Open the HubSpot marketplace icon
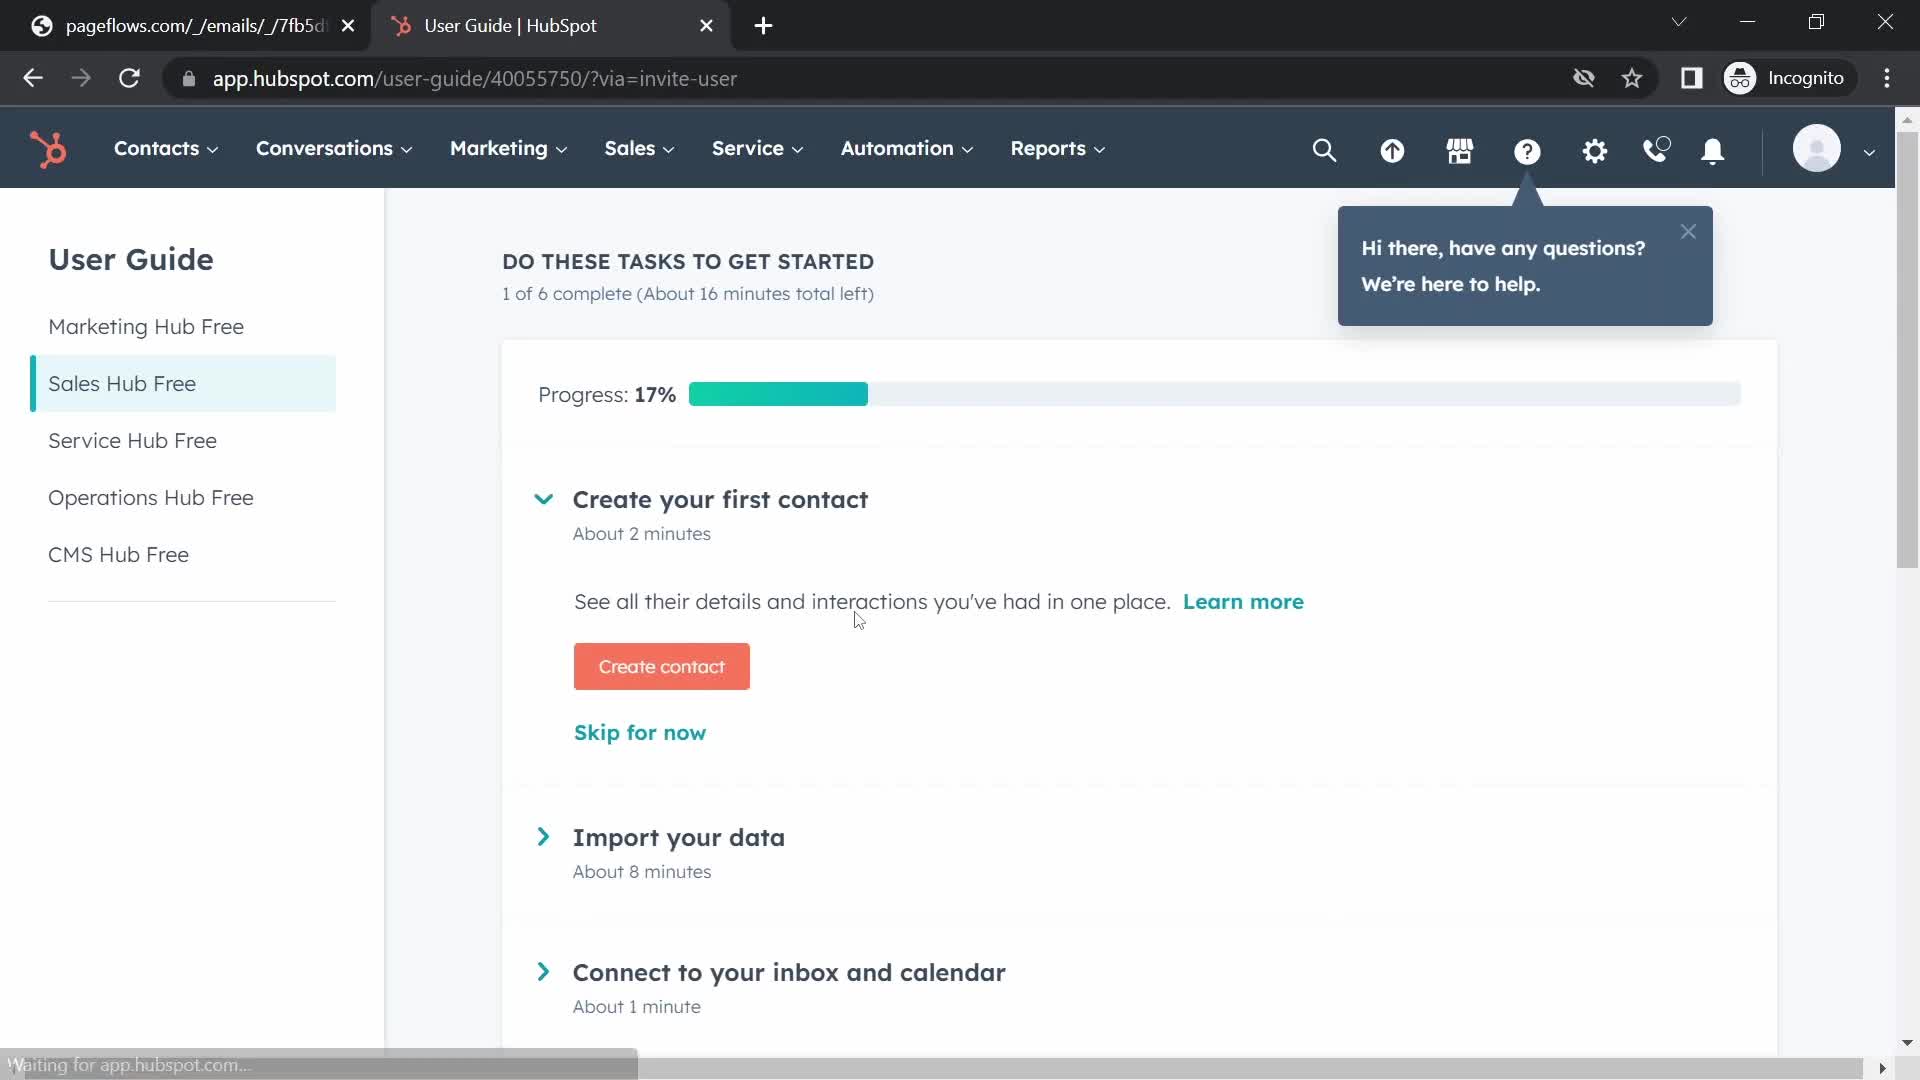Screen dimensions: 1920x1080 pyautogui.click(x=1460, y=149)
